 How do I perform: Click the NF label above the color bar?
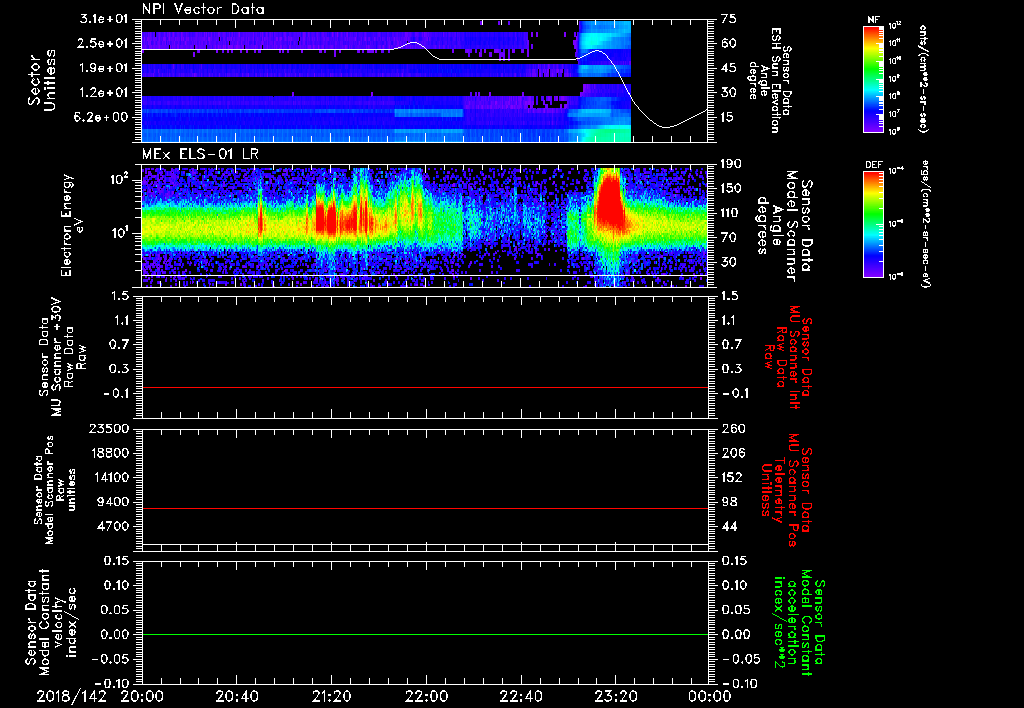click(873, 20)
